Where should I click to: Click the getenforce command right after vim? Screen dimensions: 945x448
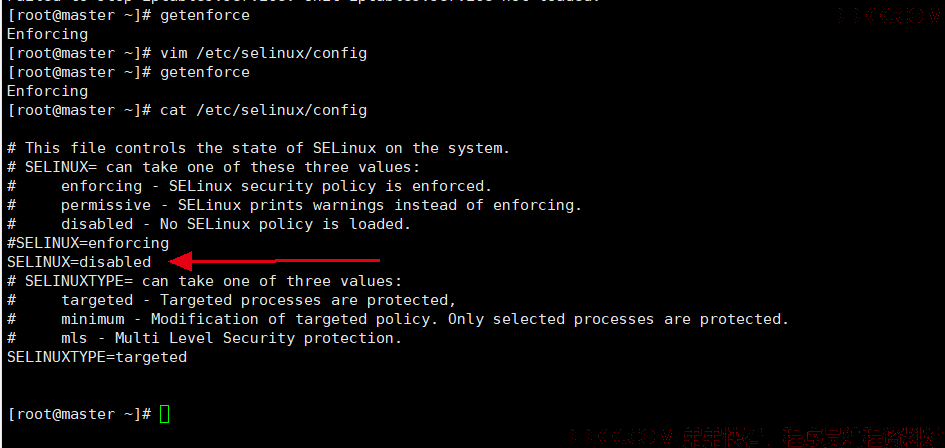(x=205, y=72)
